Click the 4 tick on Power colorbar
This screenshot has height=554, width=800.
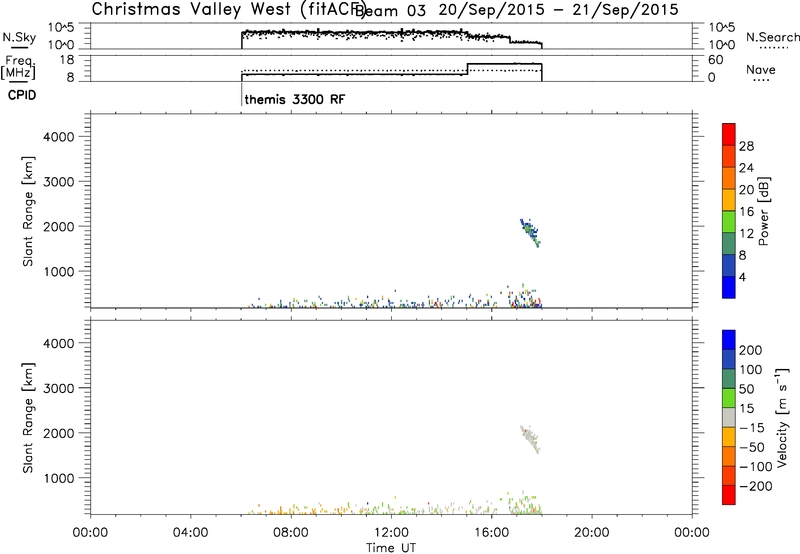743,277
